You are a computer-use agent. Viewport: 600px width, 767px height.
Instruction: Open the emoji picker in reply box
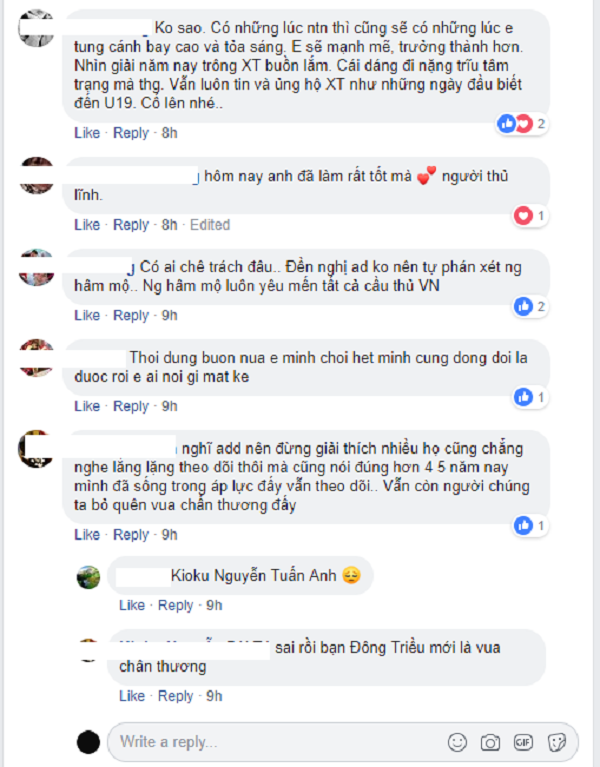tap(457, 742)
